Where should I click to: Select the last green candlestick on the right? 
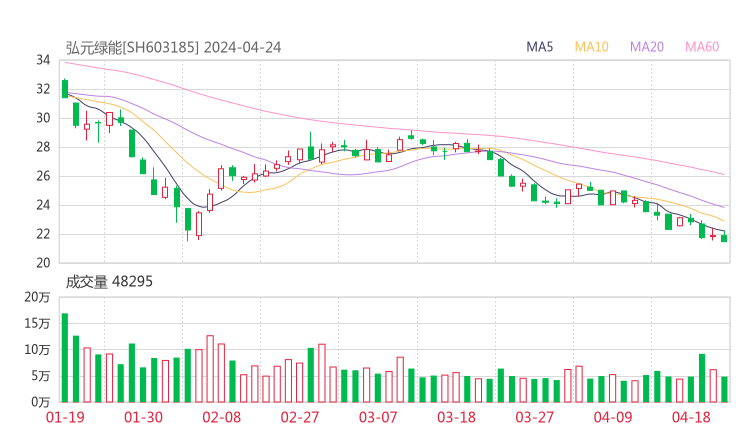pyautogui.click(x=724, y=238)
